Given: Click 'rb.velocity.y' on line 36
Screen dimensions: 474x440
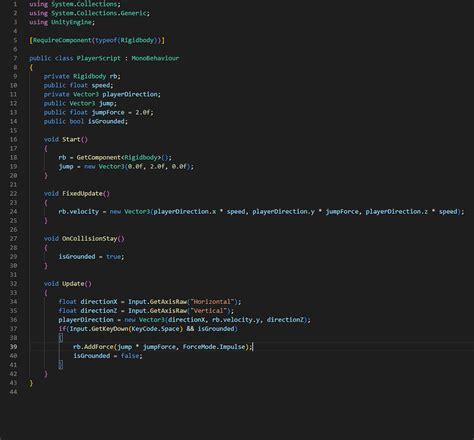Looking at the screenshot, I should (x=235, y=320).
